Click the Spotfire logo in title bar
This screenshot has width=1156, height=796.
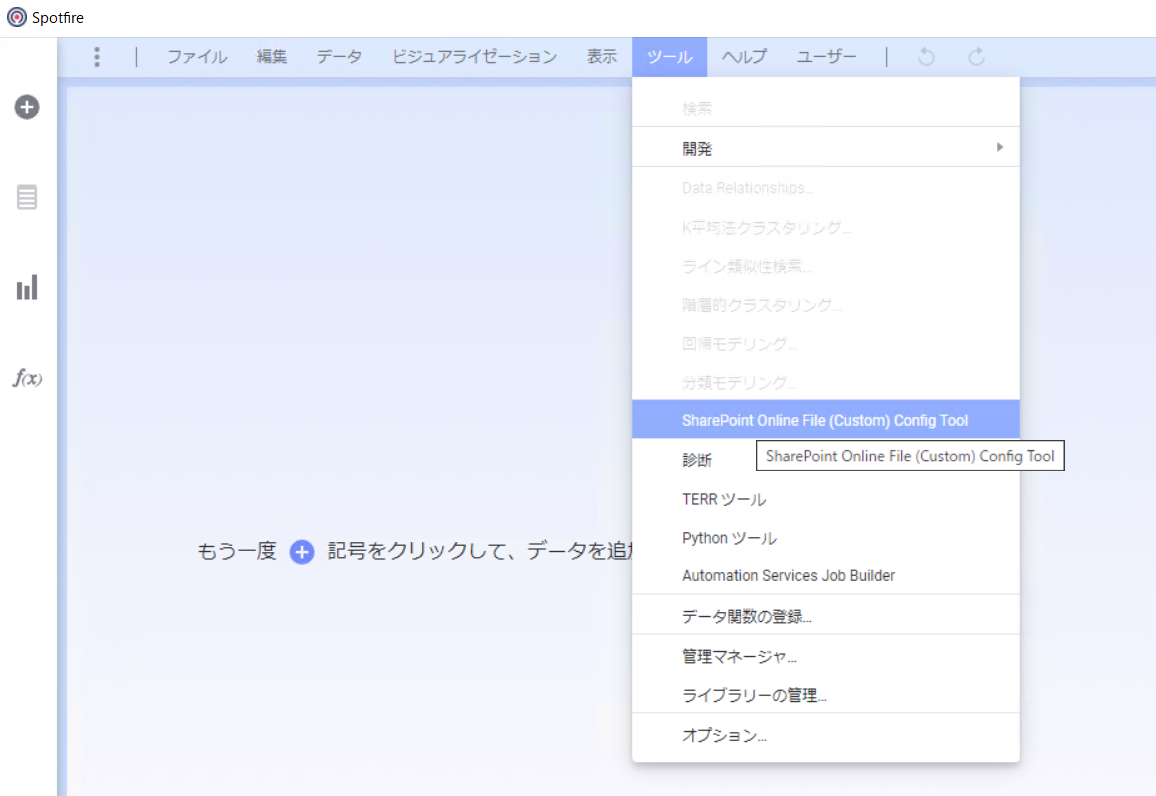[17, 17]
